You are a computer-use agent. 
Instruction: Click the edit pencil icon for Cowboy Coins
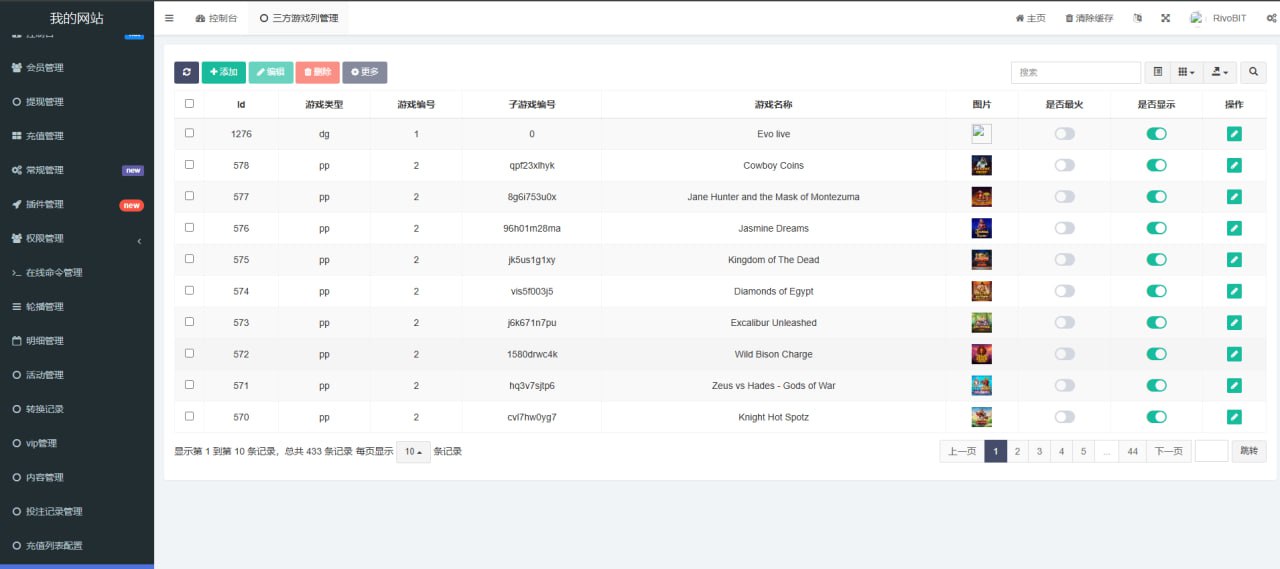(1234, 165)
